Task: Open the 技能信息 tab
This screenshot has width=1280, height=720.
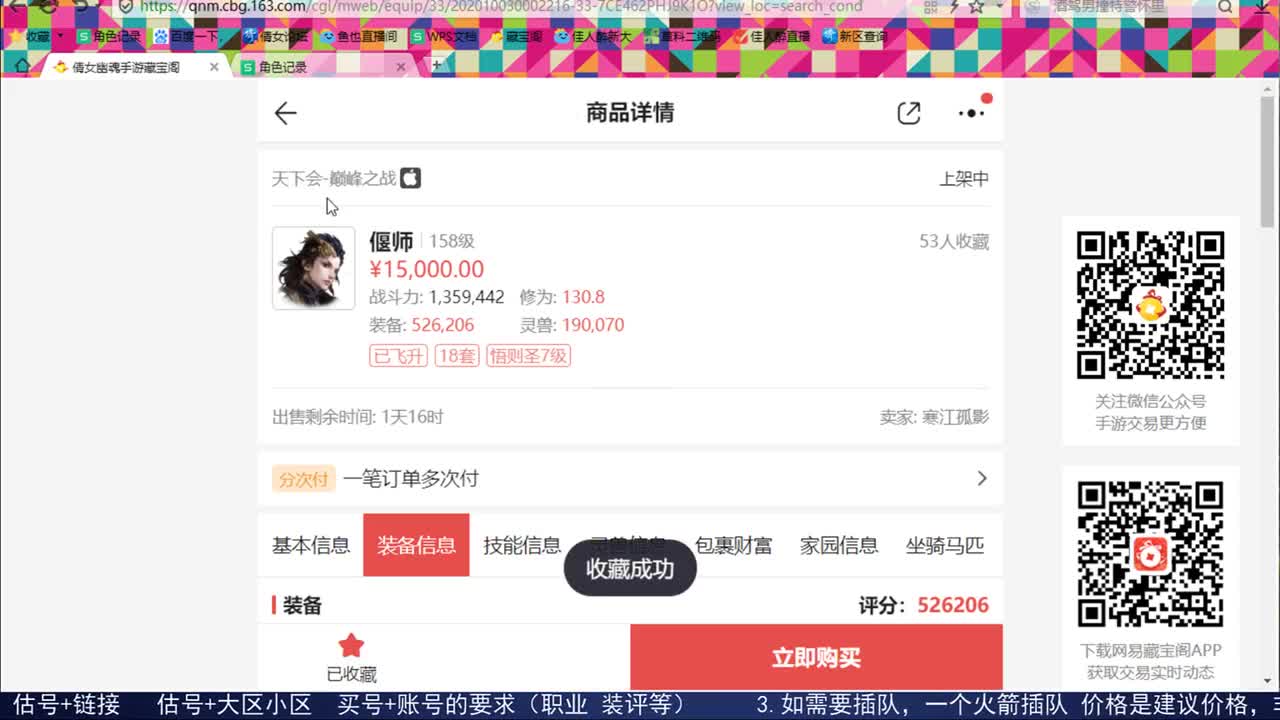Action: (x=522, y=545)
